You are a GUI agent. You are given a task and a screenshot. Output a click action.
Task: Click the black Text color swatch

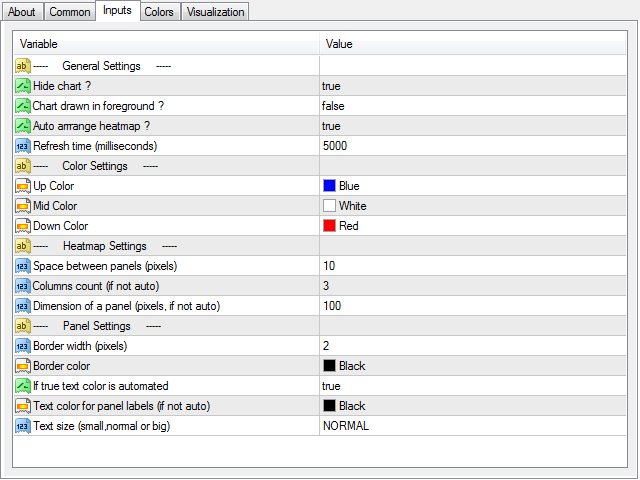pos(329,406)
